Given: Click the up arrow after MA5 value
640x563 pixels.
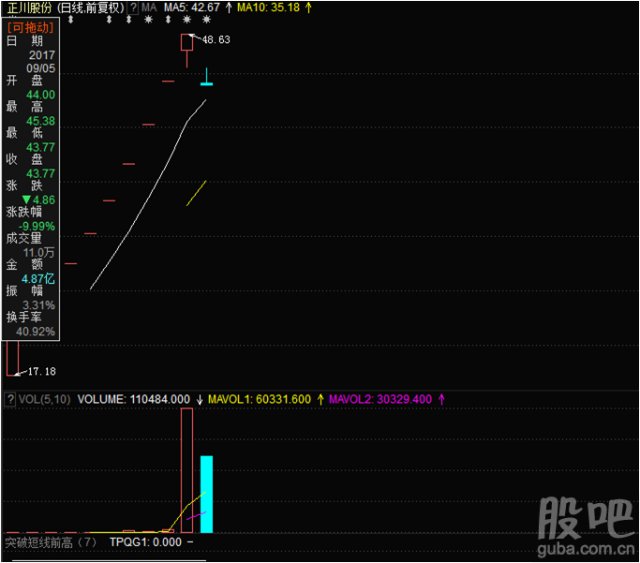Looking at the screenshot, I should pos(229,7).
